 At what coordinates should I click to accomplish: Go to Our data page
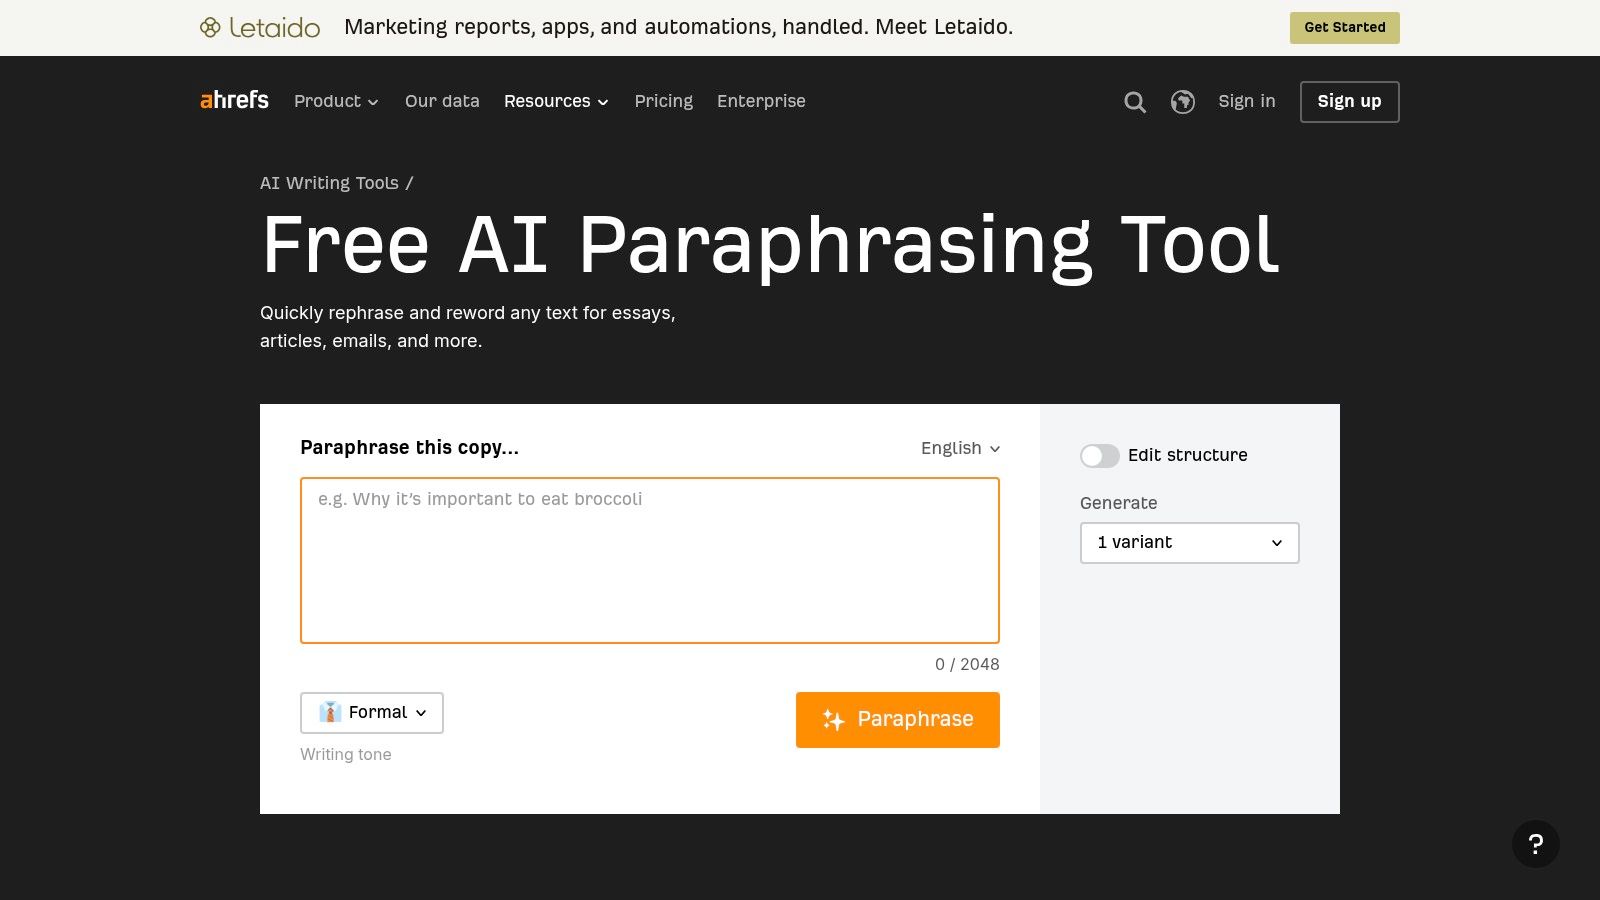click(442, 101)
